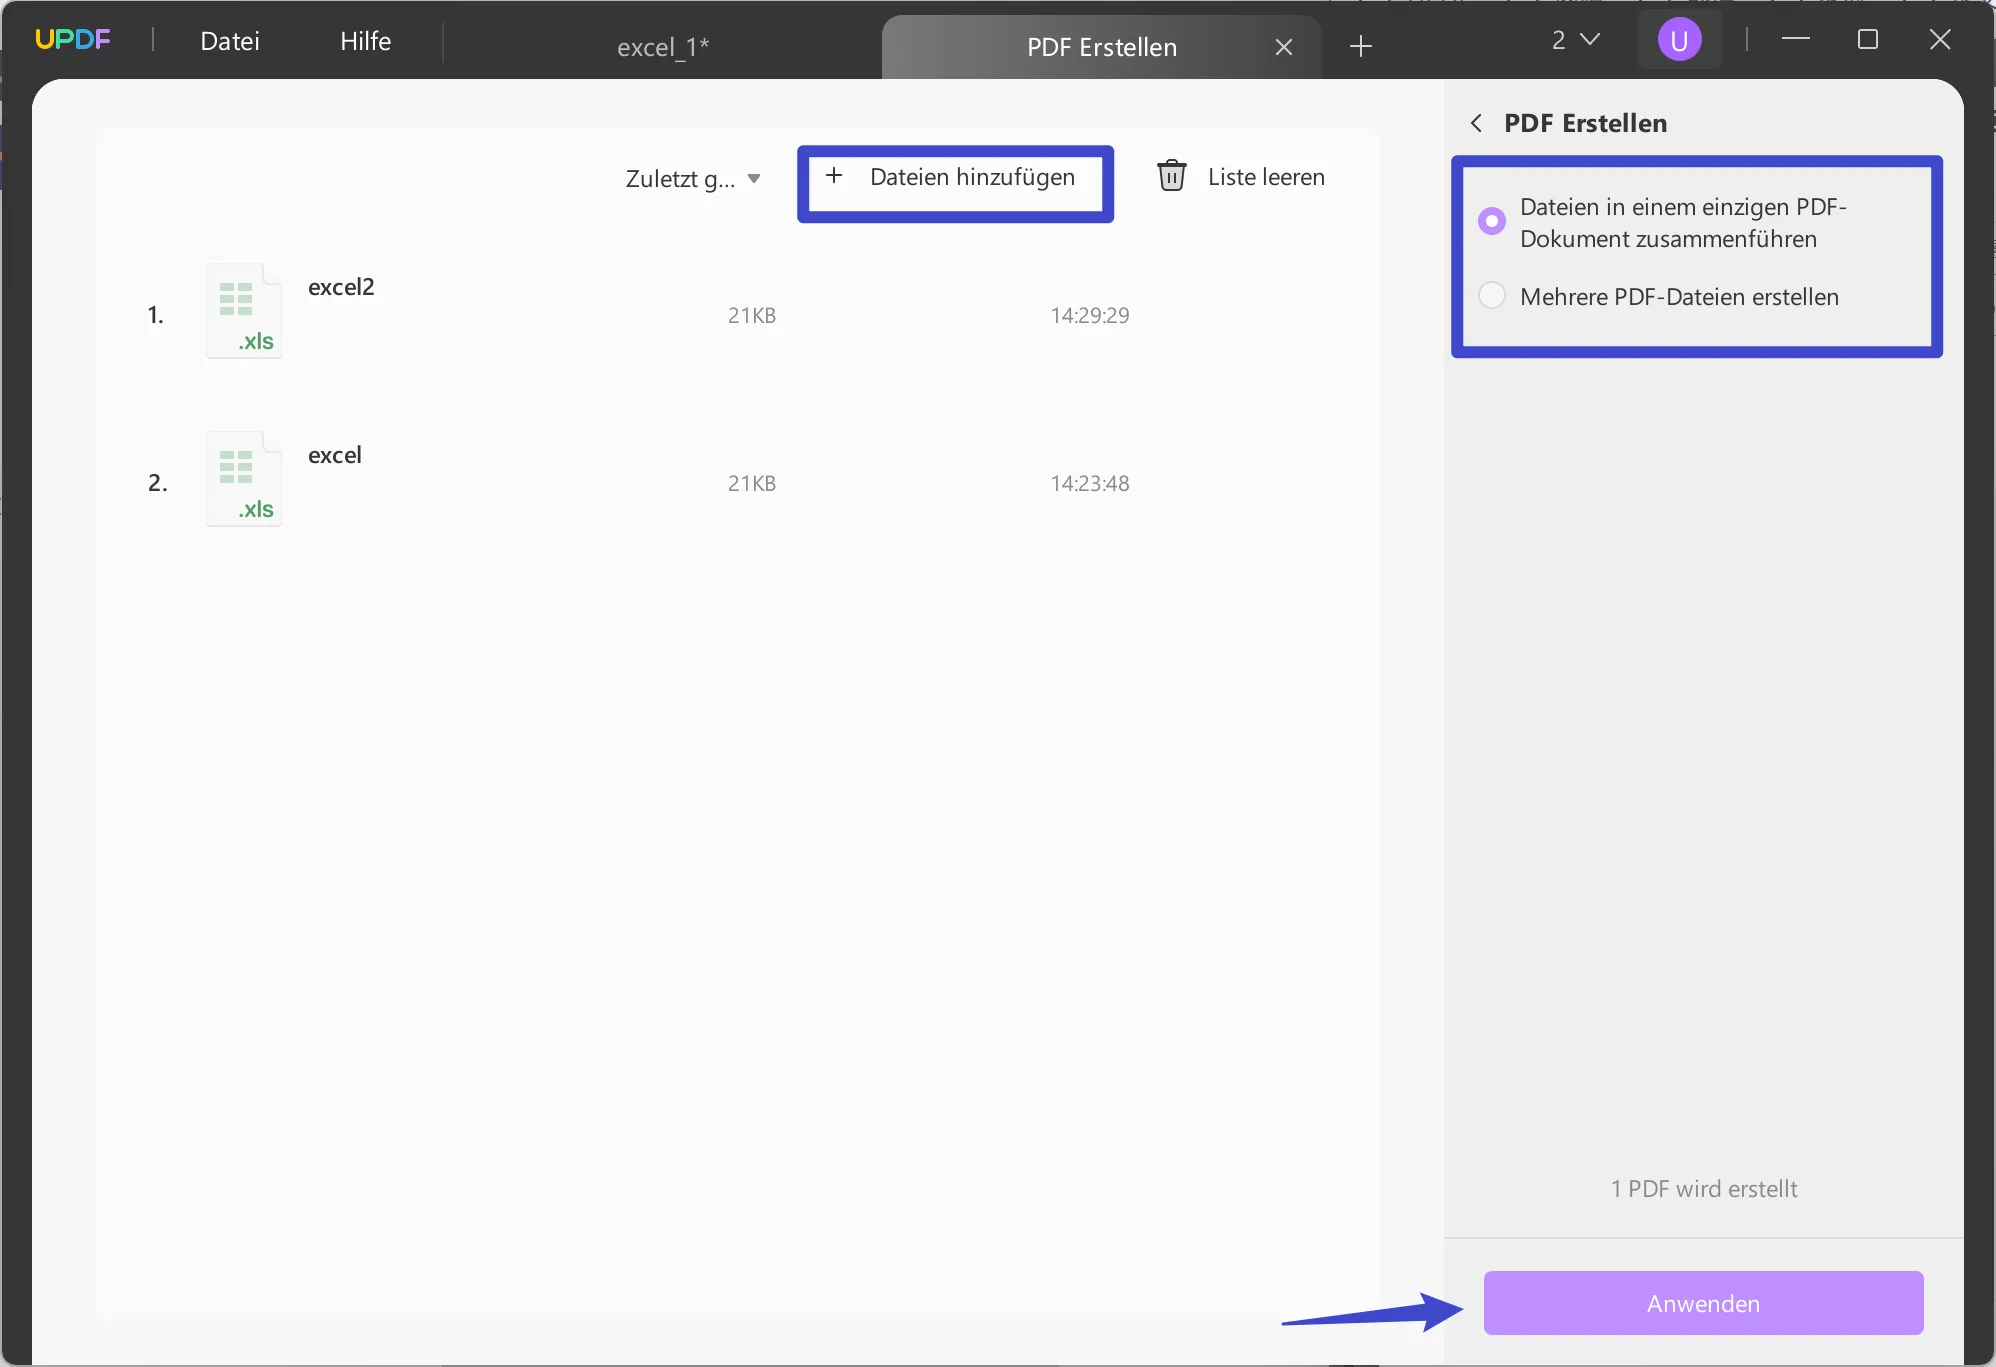The height and width of the screenshot is (1367, 1996).
Task: Click the excel2 .xls file icon
Action: [241, 314]
